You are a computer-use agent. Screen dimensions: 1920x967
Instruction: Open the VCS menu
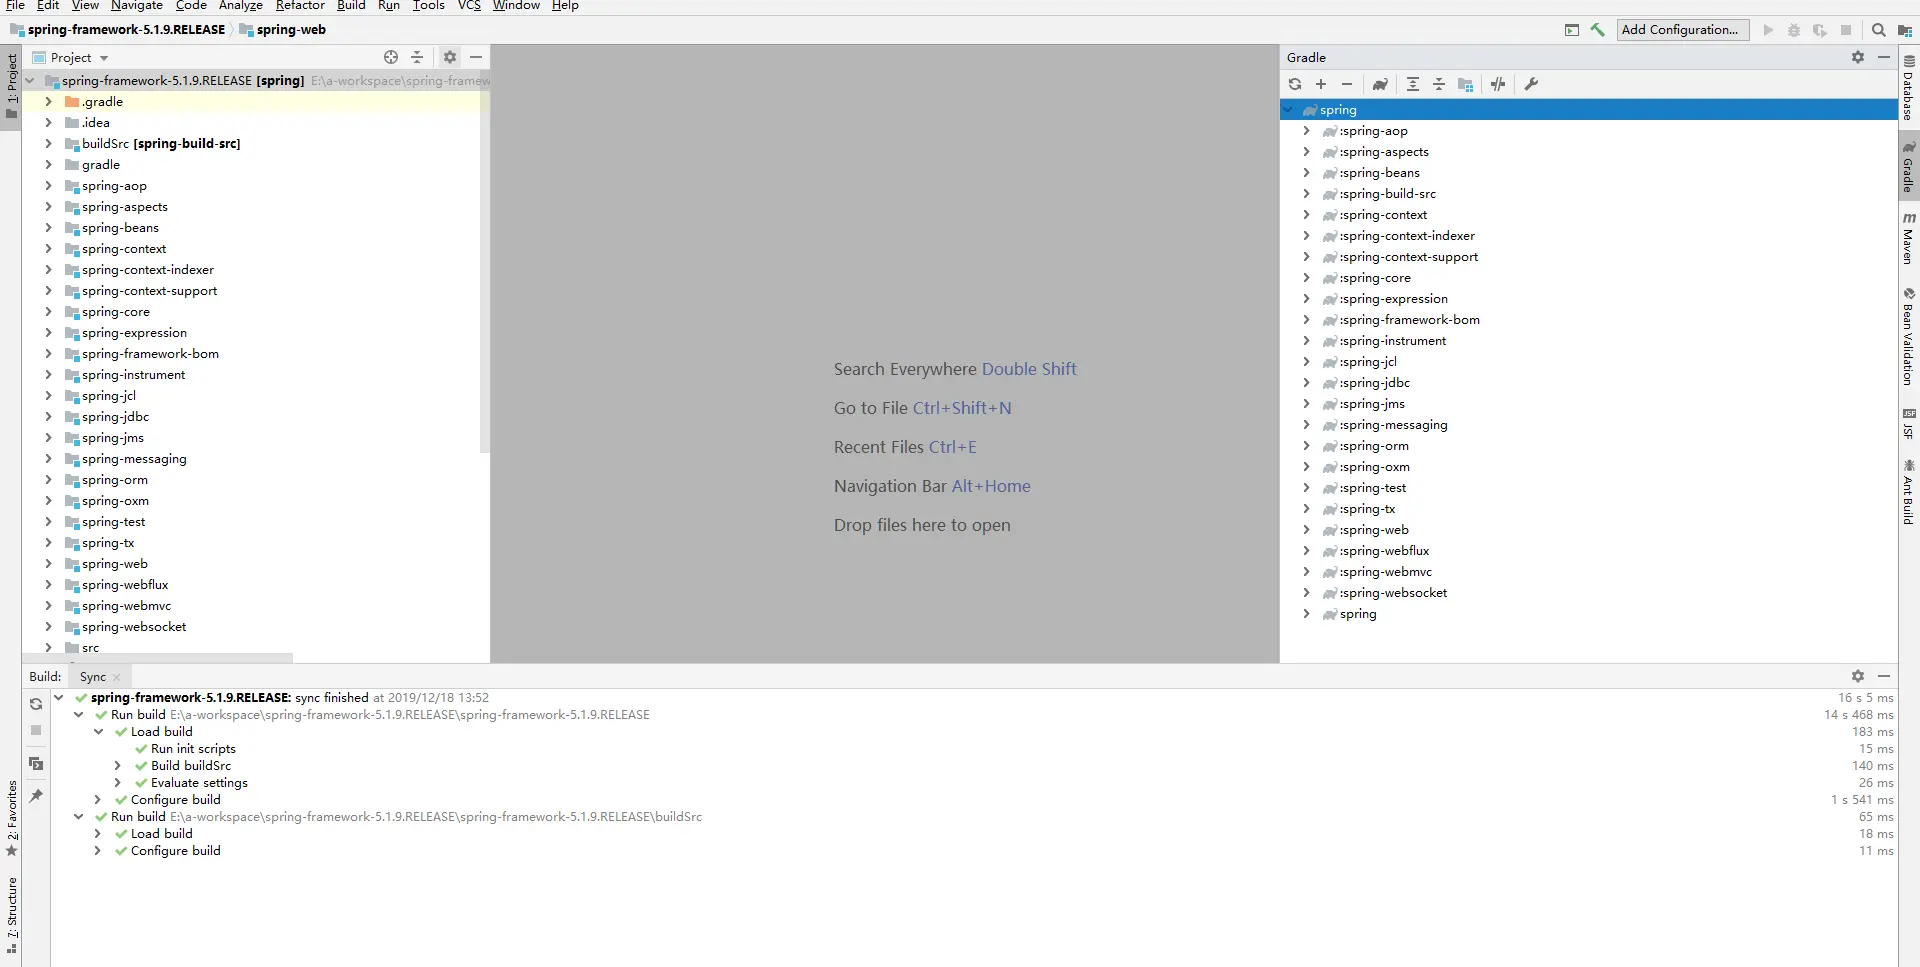(x=469, y=6)
